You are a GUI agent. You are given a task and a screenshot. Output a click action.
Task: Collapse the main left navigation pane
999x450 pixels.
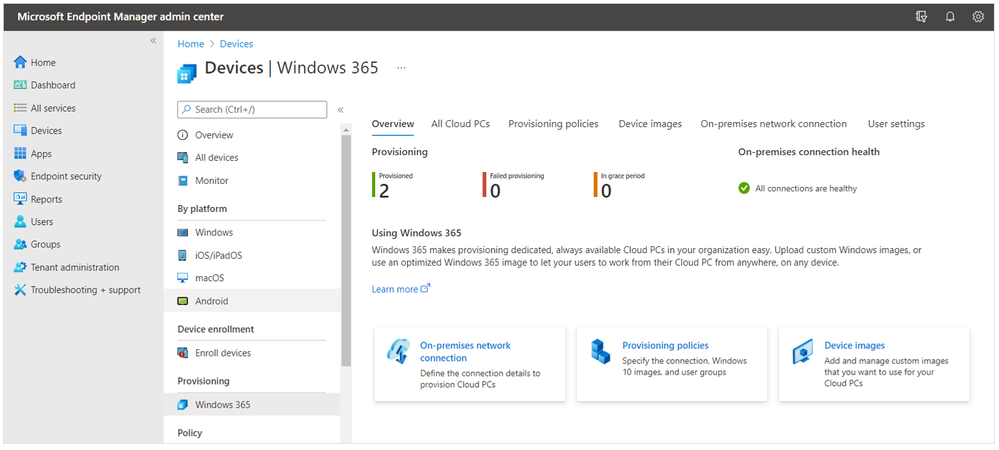[x=153, y=41]
